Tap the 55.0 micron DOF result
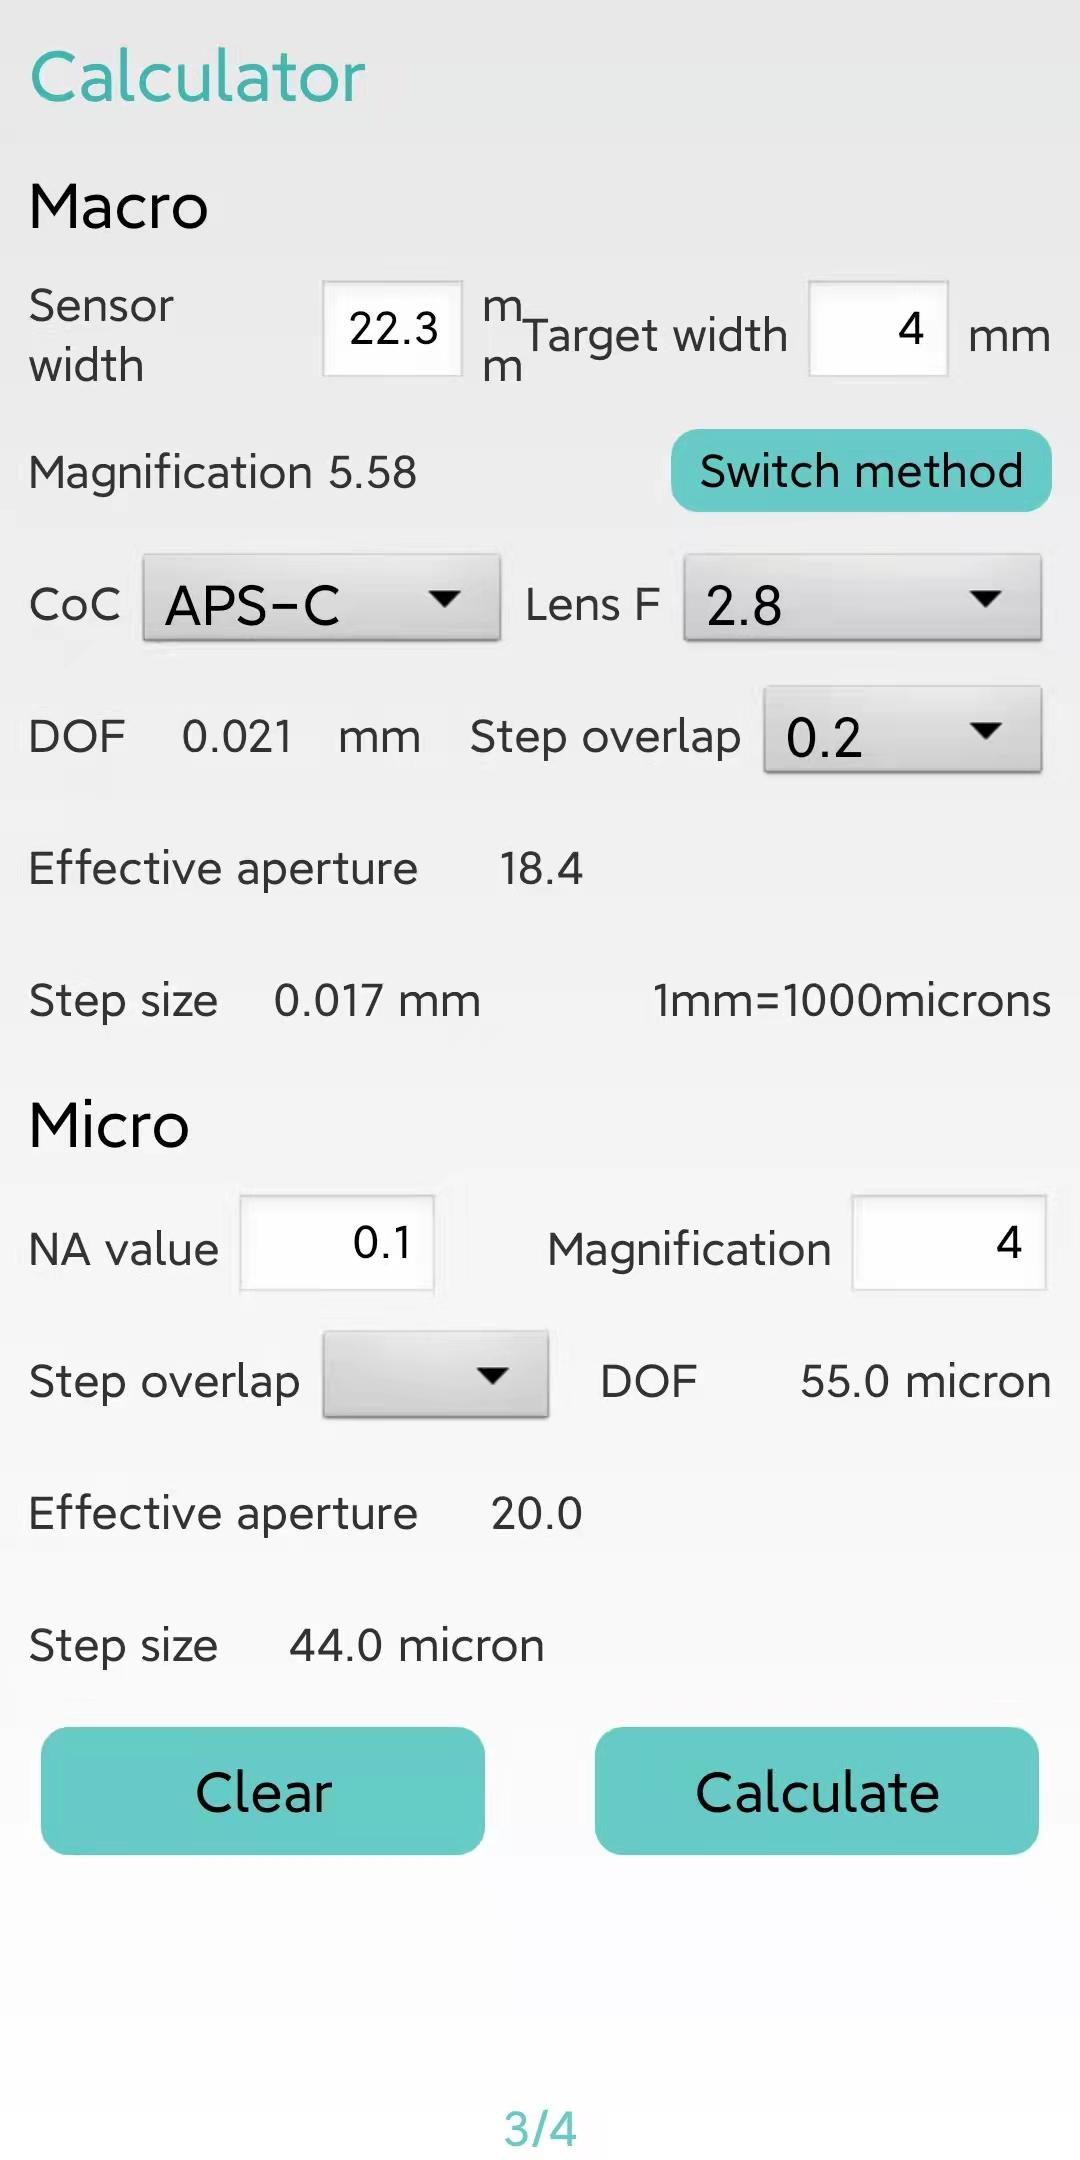 [x=926, y=1382]
